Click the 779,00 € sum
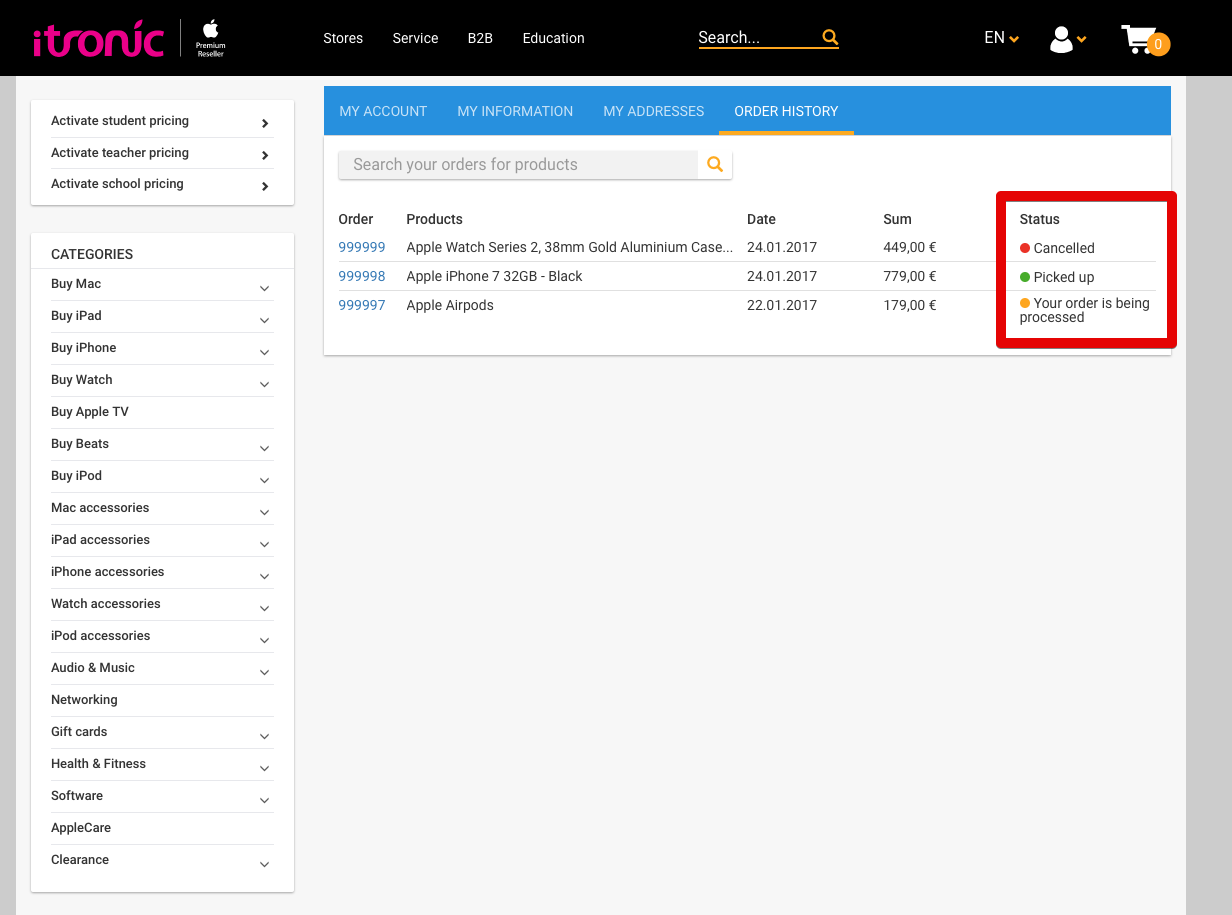This screenshot has height=915, width=1232. click(x=910, y=276)
